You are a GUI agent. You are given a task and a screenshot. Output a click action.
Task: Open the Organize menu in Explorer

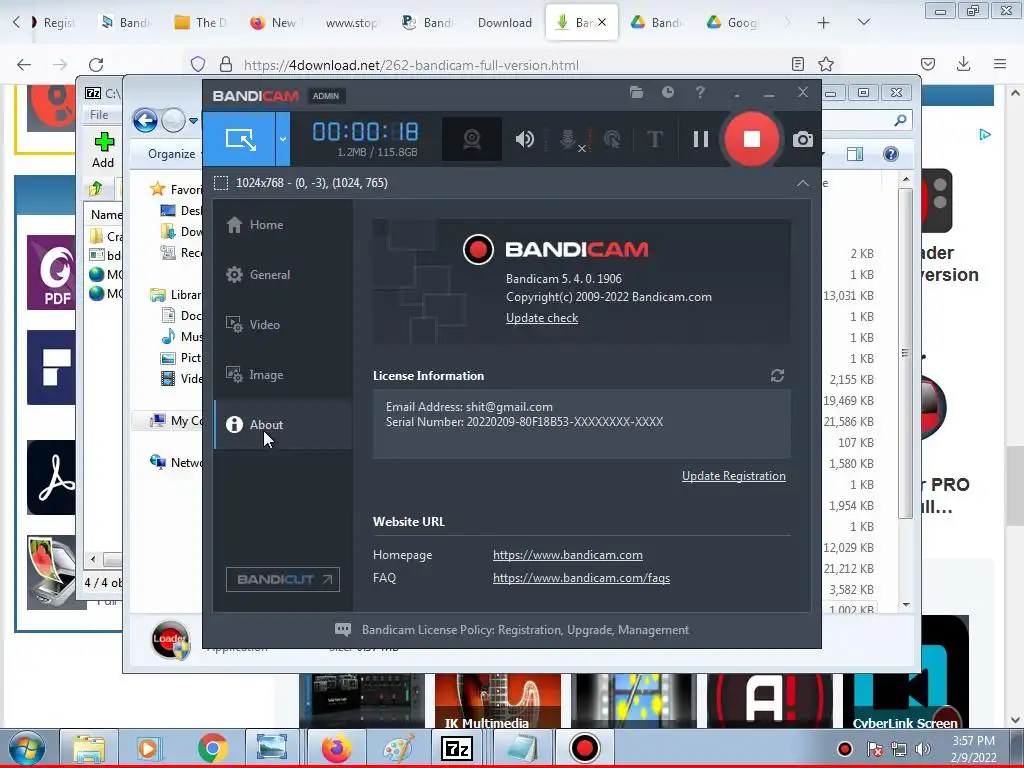point(171,154)
